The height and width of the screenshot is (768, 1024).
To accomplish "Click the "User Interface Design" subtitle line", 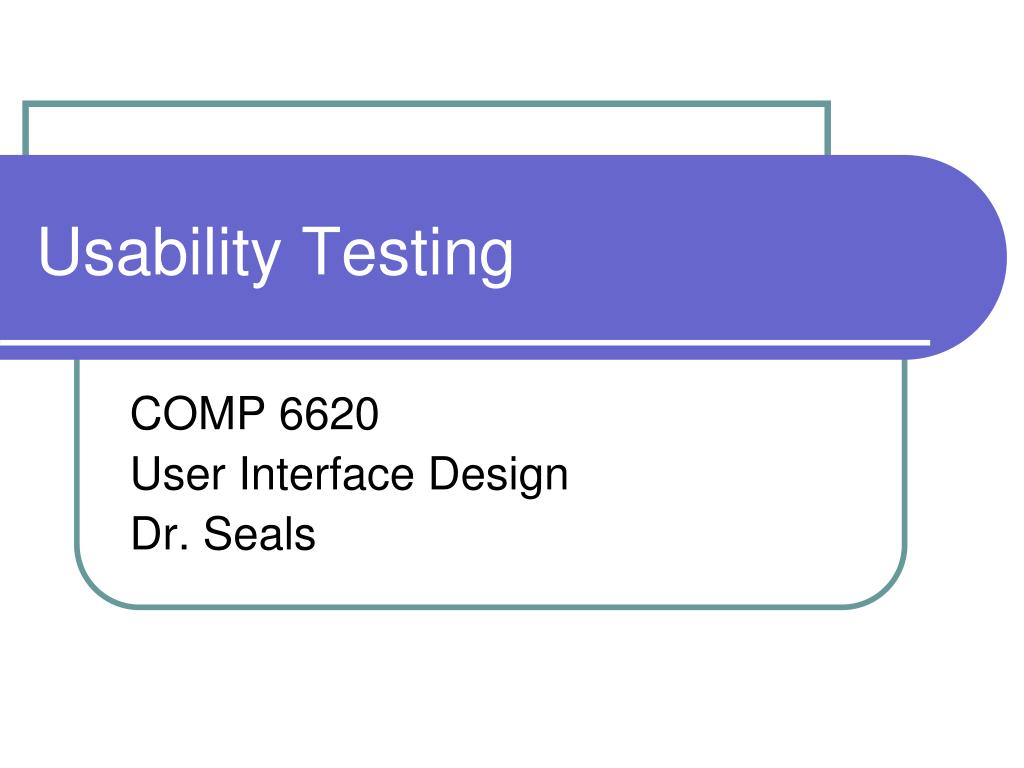I will (x=349, y=475).
